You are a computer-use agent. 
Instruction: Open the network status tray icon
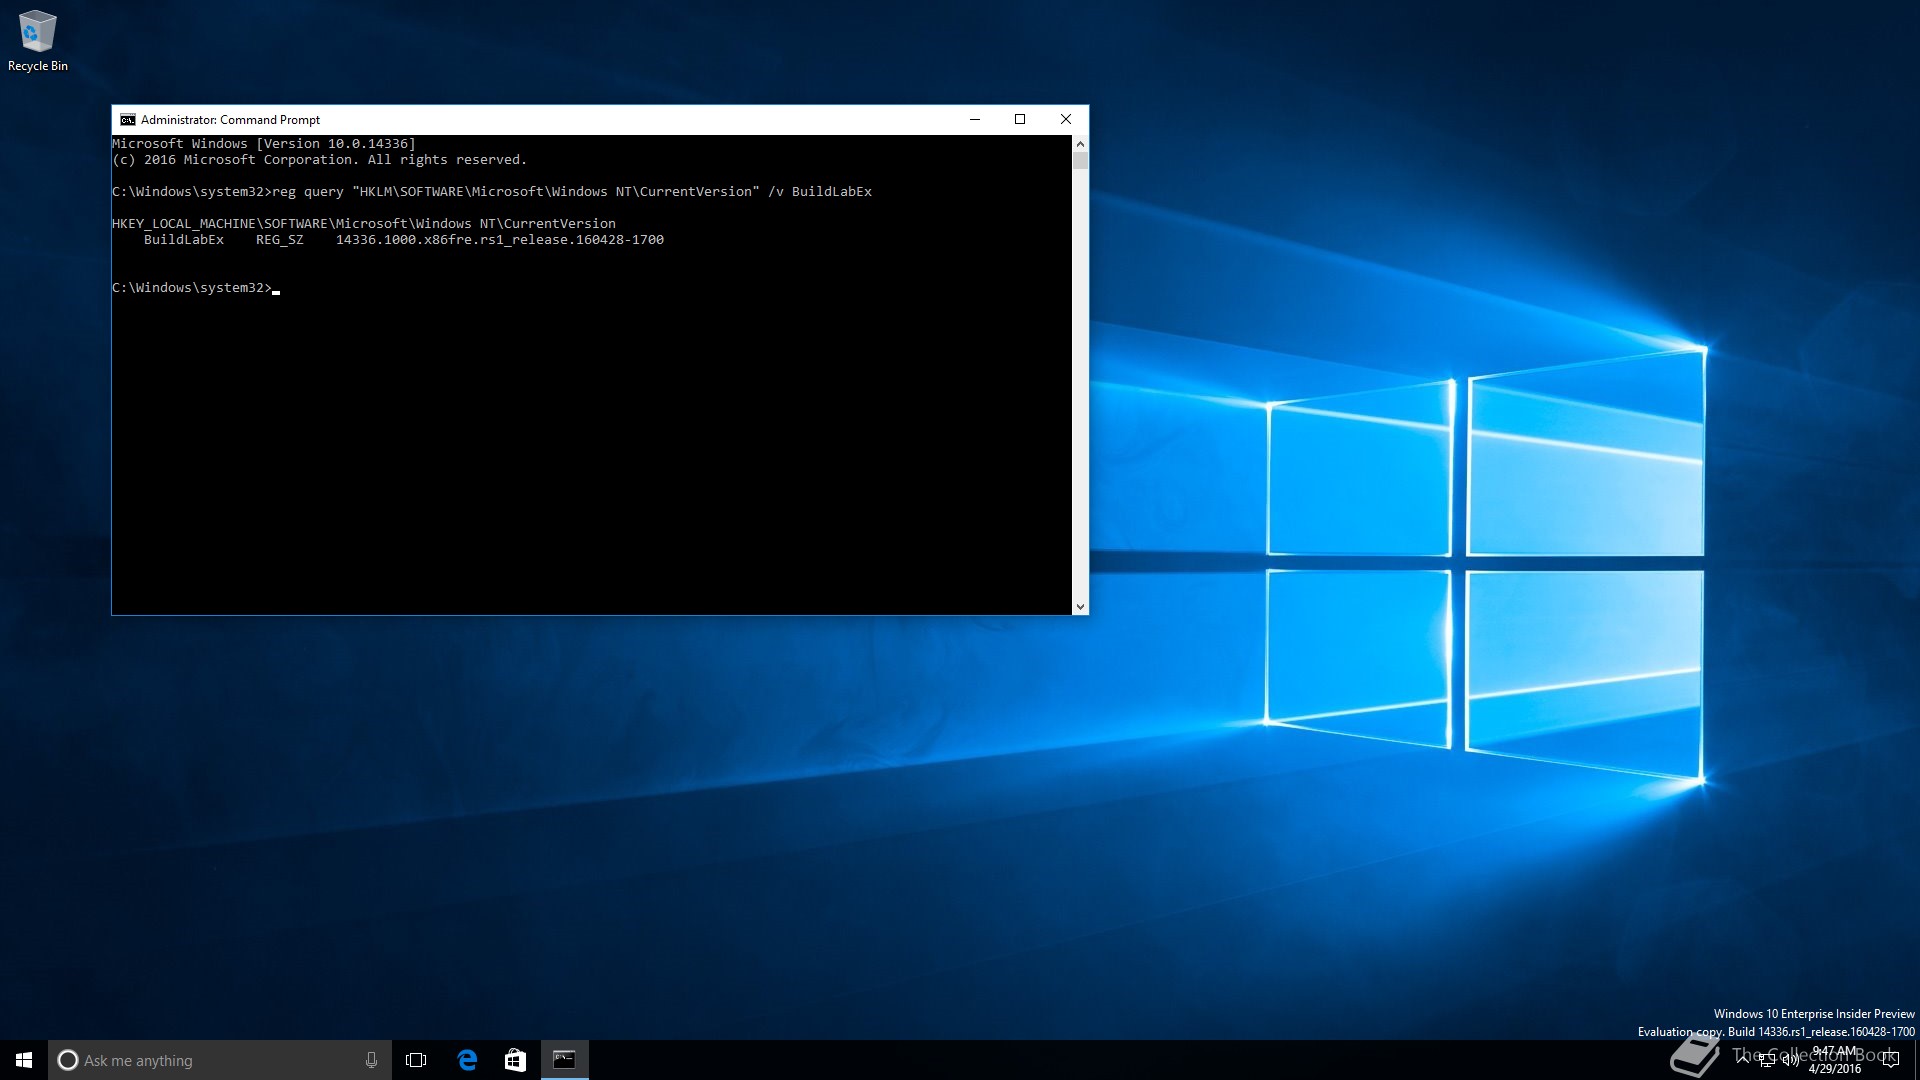coord(1767,1060)
